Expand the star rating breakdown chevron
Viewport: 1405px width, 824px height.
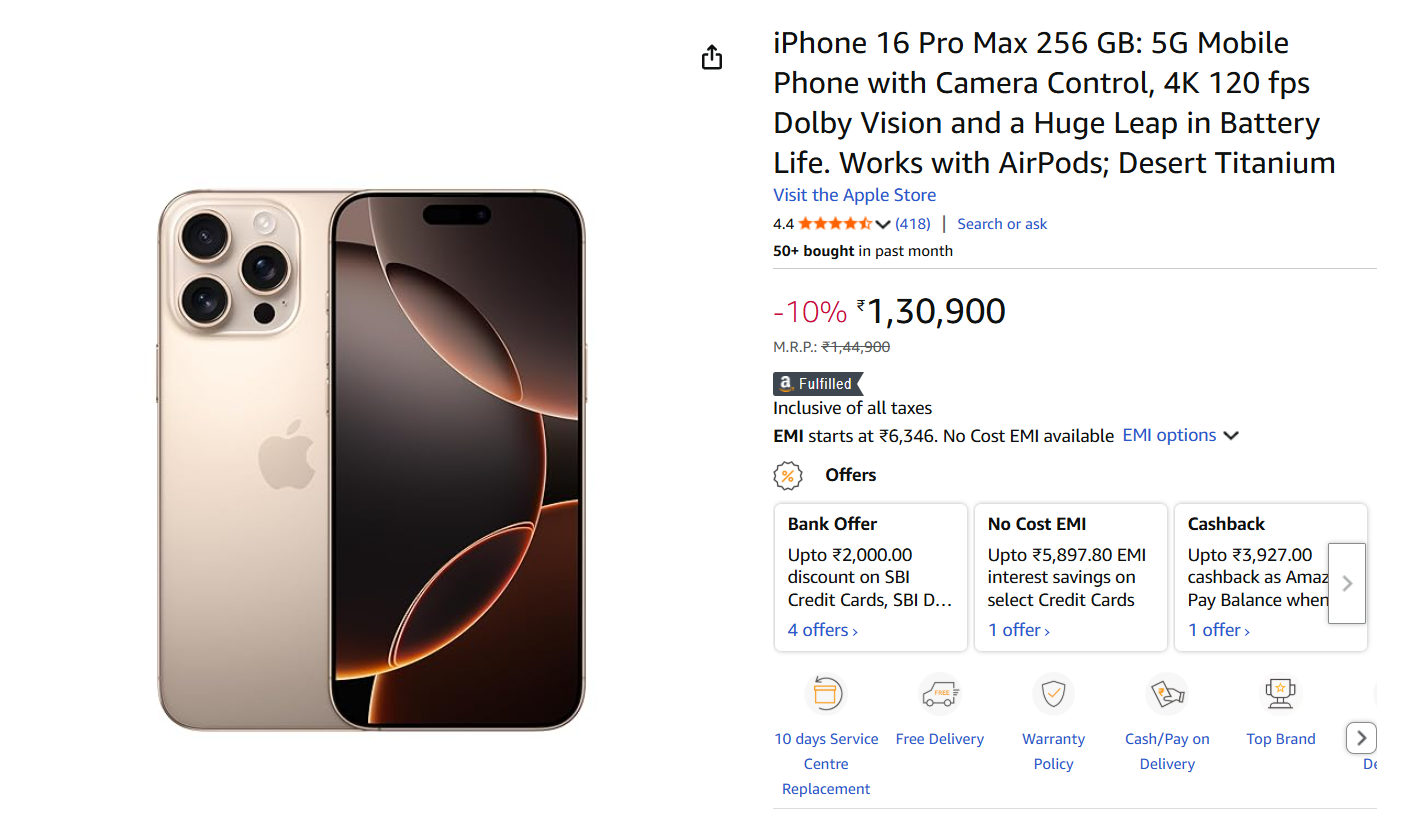coord(882,224)
